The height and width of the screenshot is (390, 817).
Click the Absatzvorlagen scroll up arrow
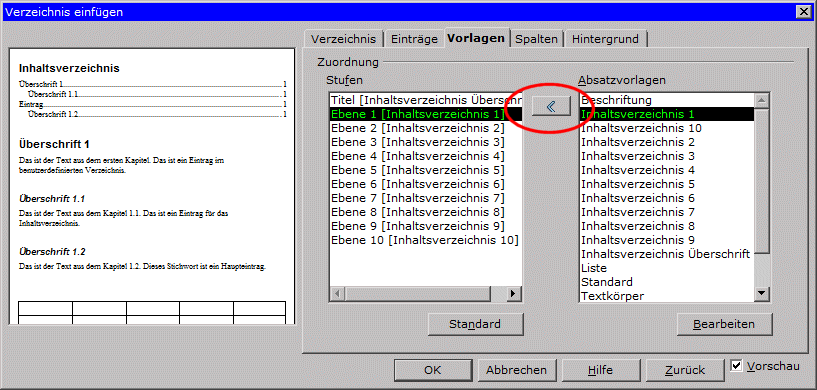coord(762,100)
